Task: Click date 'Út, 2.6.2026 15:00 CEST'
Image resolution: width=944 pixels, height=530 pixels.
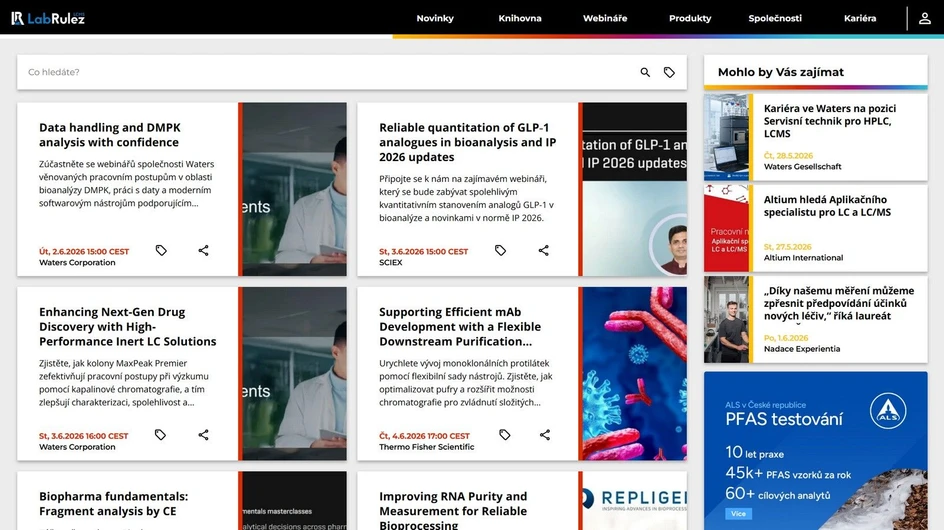Action: pyautogui.click(x=84, y=252)
